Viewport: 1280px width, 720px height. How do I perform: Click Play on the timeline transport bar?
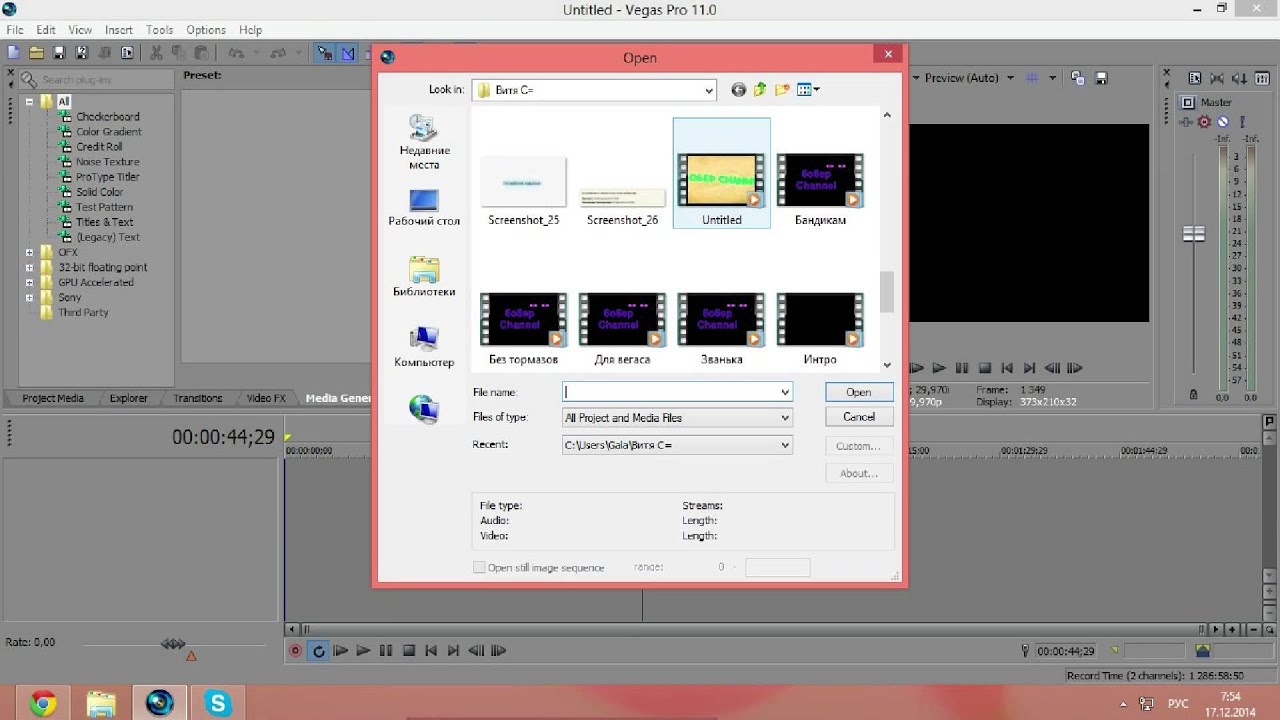point(363,651)
